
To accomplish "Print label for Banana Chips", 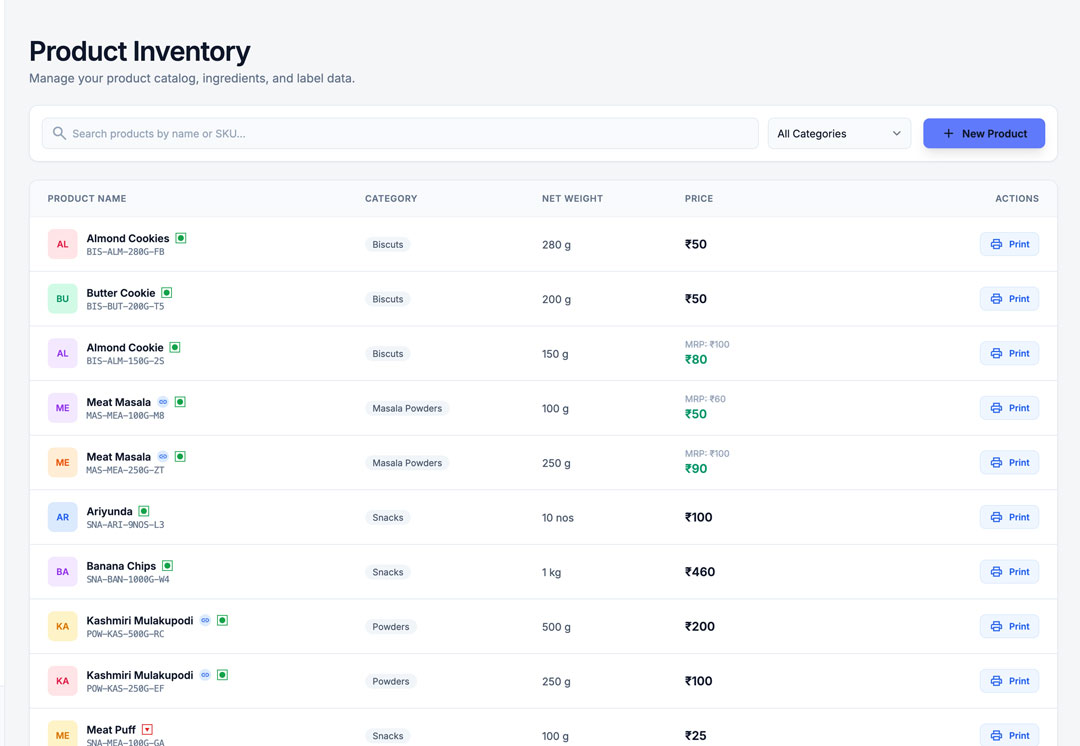I will click(1008, 572).
